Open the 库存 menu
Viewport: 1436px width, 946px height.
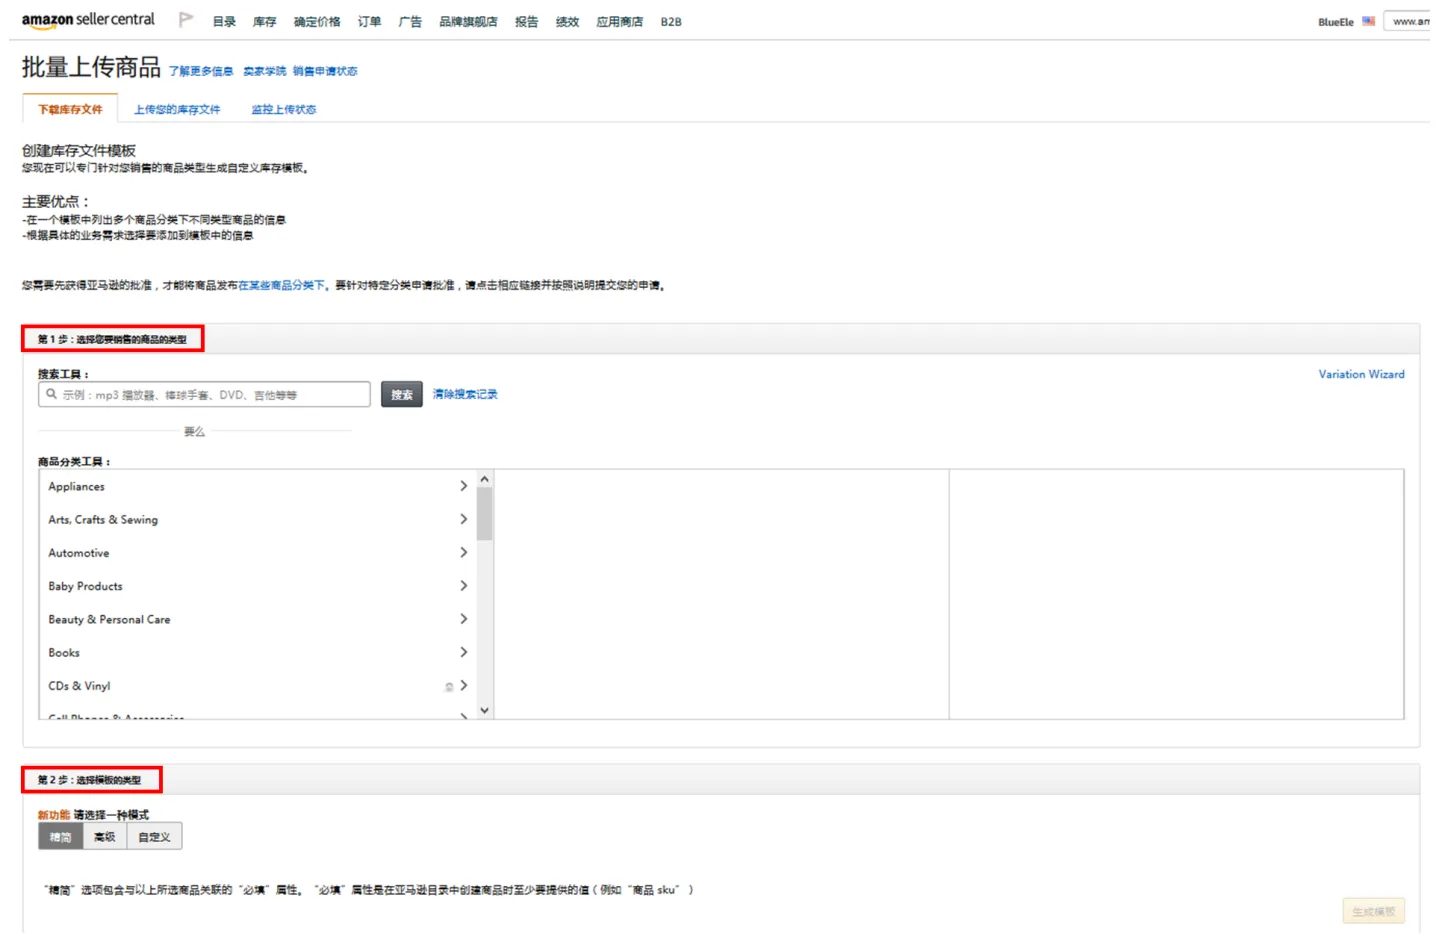point(264,22)
